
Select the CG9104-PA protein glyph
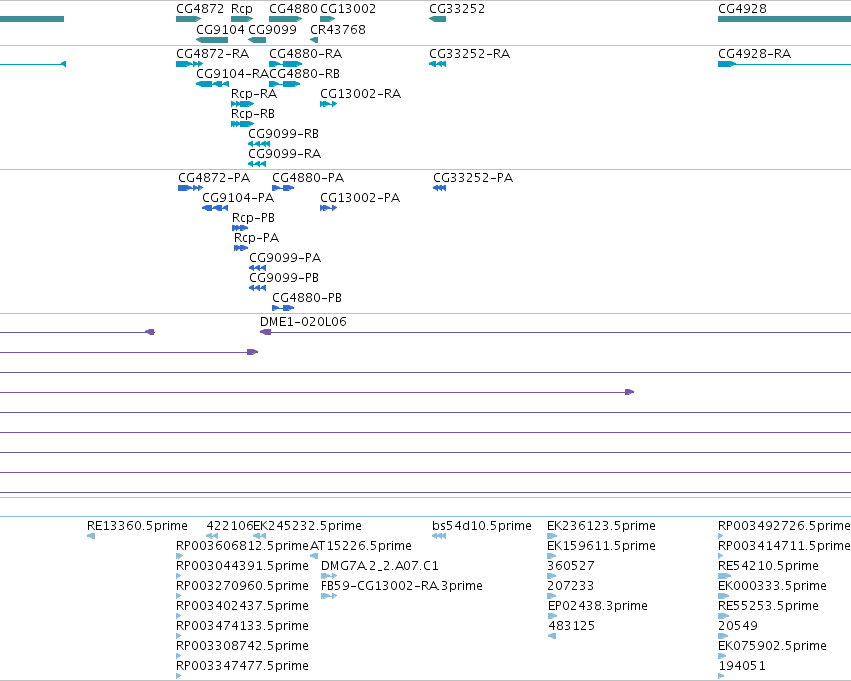[x=215, y=208]
